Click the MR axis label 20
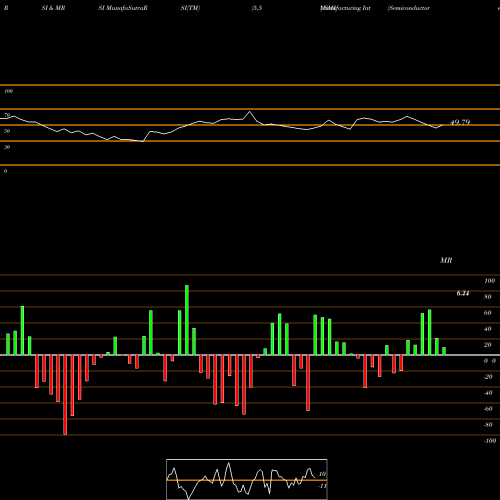 [x=488, y=345]
